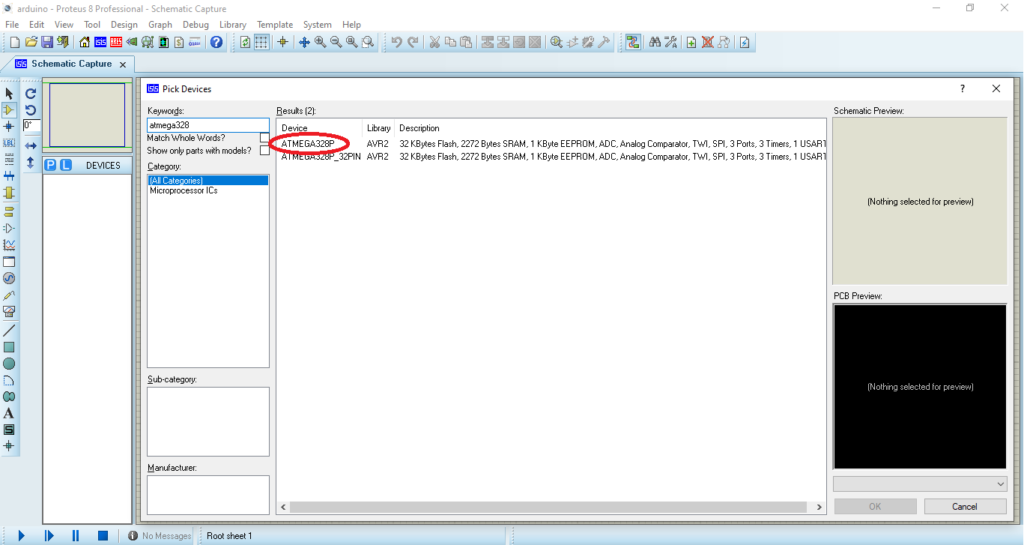Stop the simulation with Stop button
Image resolution: width=1024 pixels, height=545 pixels.
102,536
